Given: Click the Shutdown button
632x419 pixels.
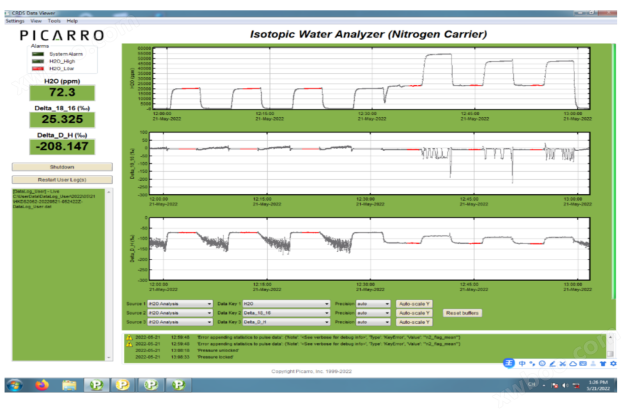Looking at the screenshot, I should [x=62, y=167].
